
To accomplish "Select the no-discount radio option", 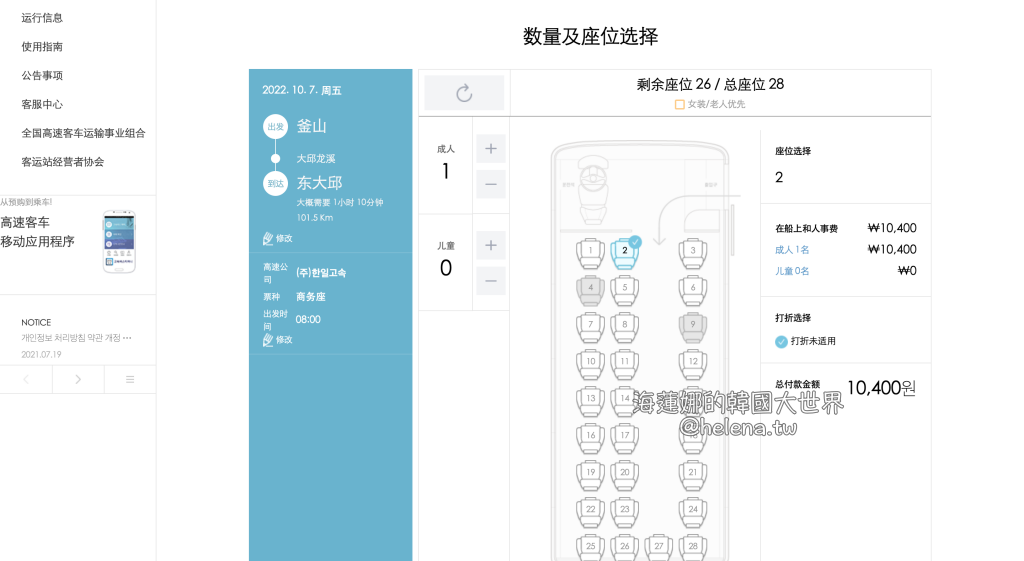I will coord(781,341).
